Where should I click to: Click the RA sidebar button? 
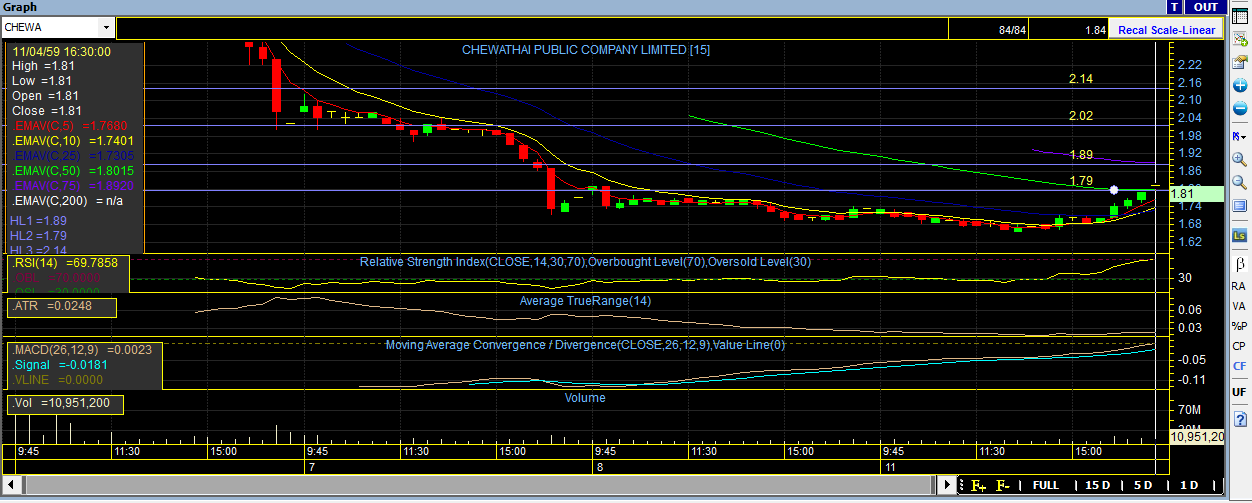click(1239, 287)
